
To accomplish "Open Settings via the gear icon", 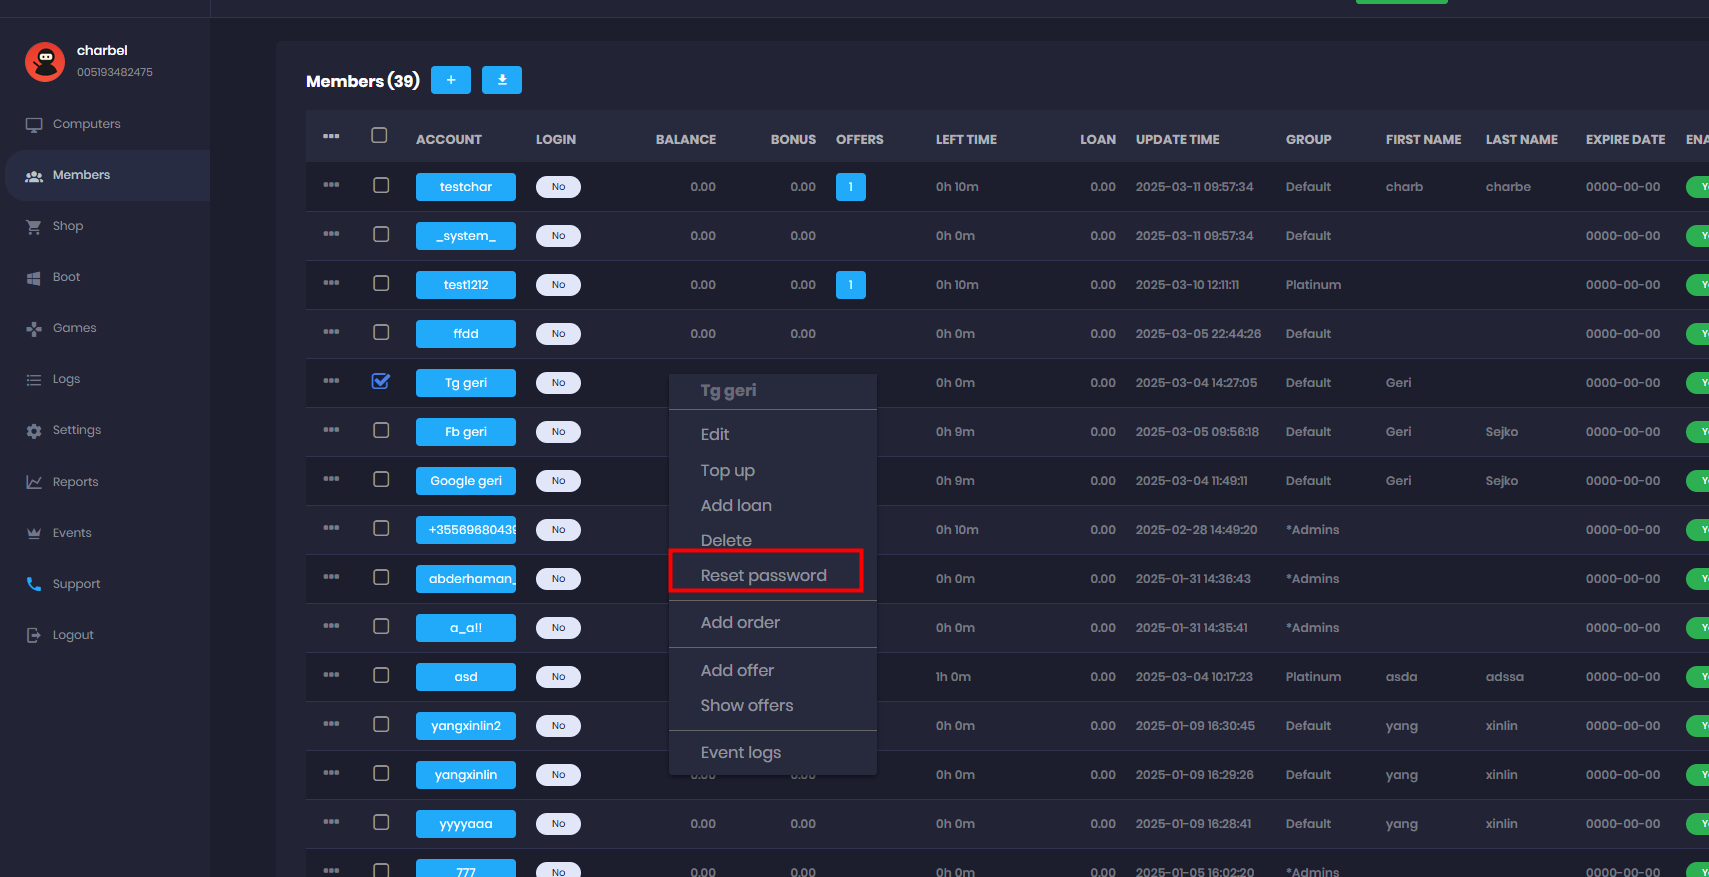I will 34,431.
